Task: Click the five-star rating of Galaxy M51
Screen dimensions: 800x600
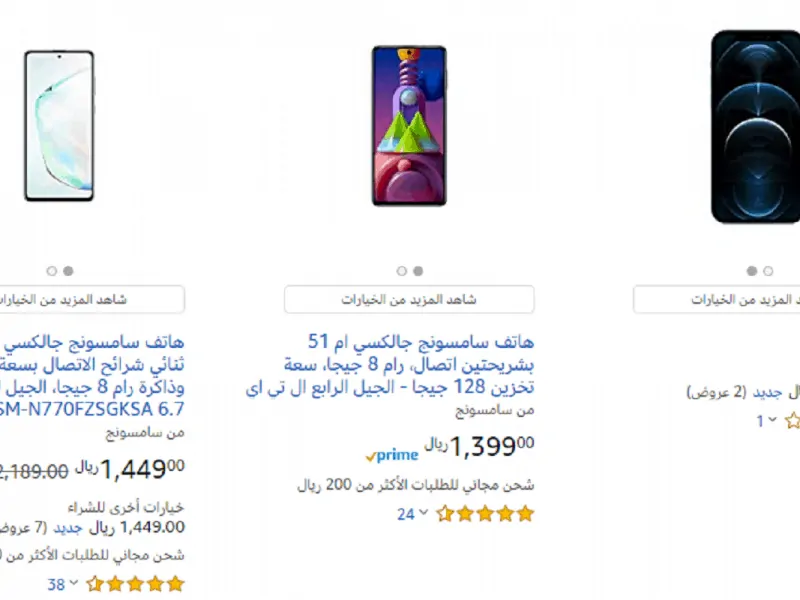Action: [485, 514]
